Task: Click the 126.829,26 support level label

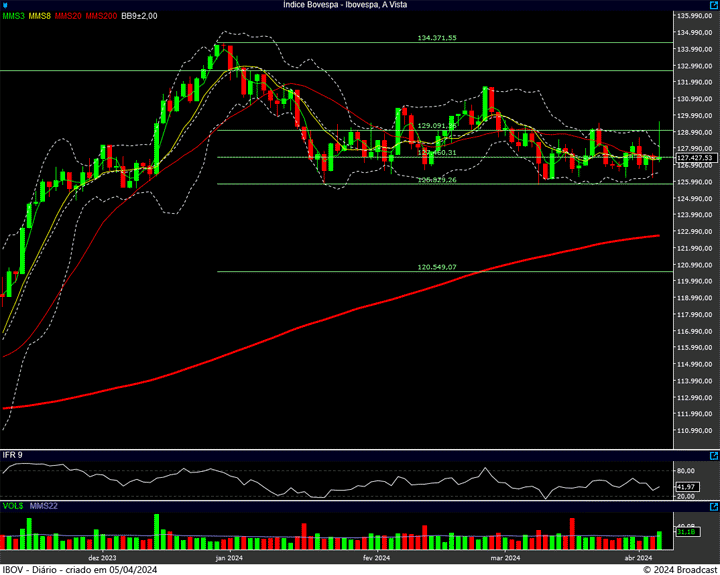Action: point(436,180)
